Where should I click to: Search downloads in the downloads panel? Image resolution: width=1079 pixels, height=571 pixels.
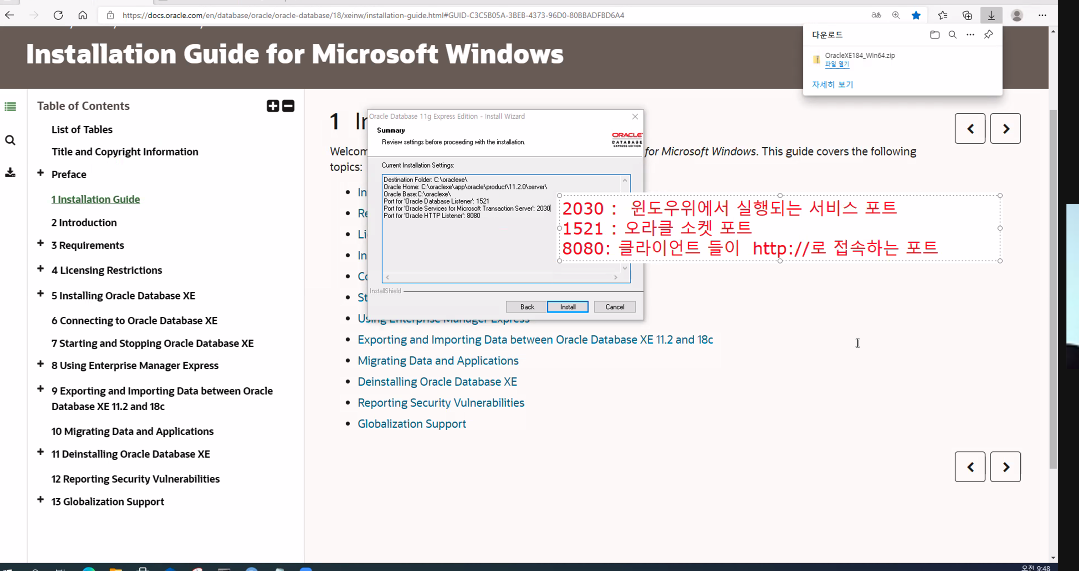tap(952, 34)
